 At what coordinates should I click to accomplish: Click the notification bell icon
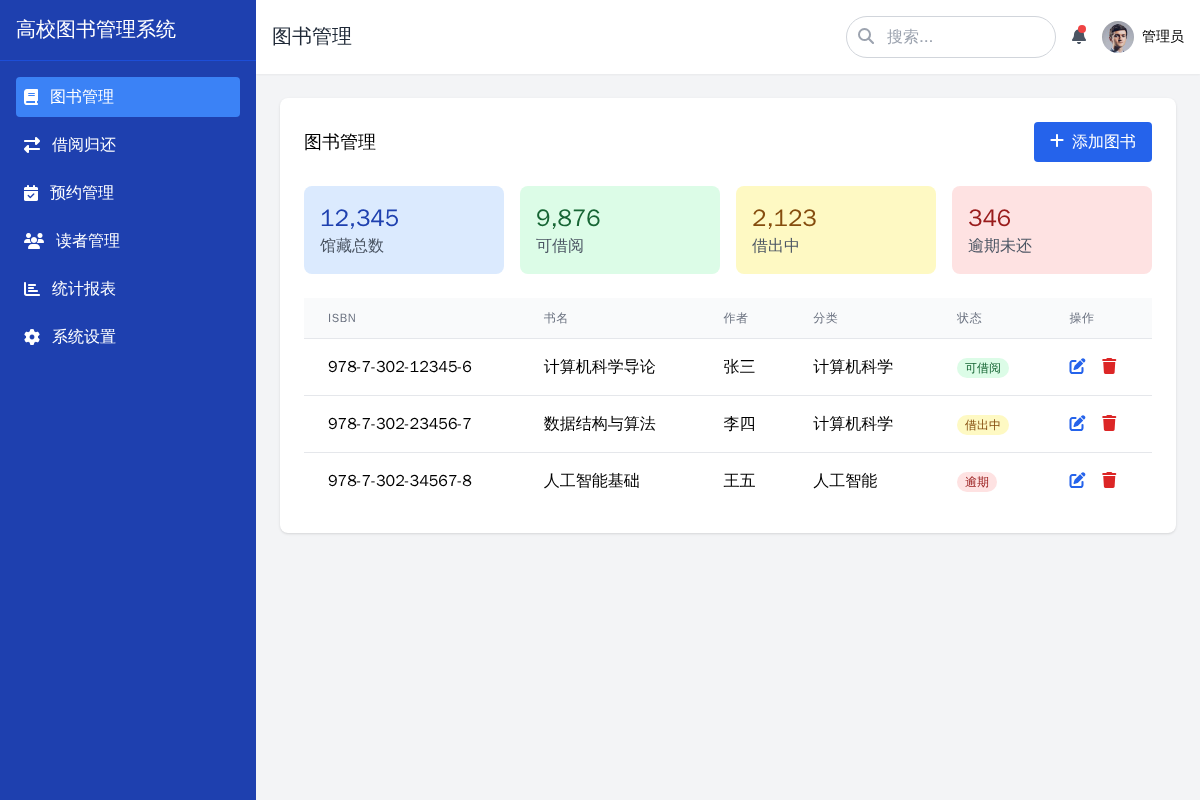click(1079, 36)
